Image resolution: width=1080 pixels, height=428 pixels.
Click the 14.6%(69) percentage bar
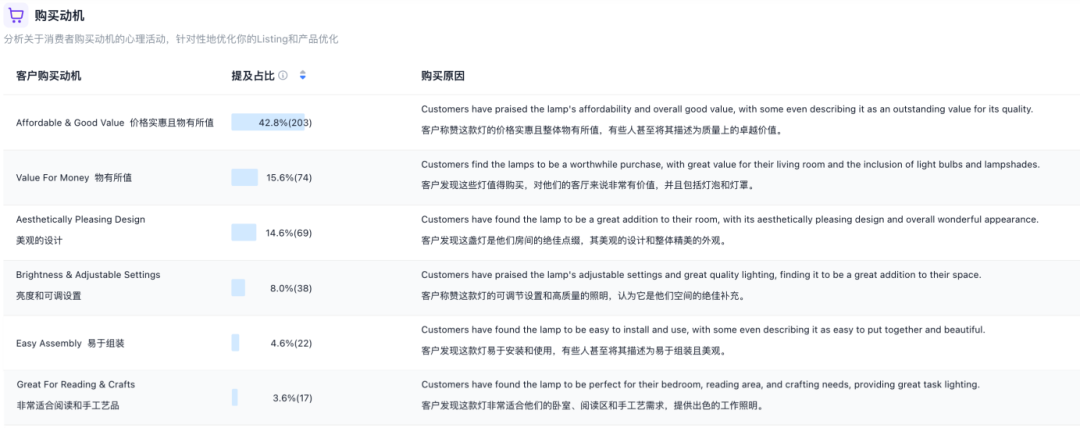click(x=244, y=232)
